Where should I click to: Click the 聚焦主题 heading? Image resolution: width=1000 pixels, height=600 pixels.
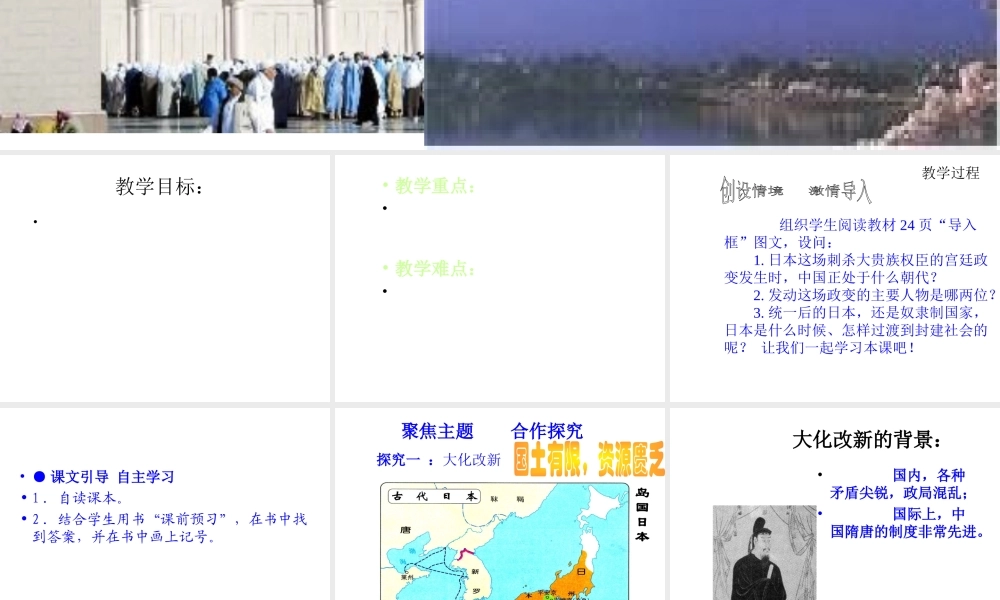pos(438,432)
